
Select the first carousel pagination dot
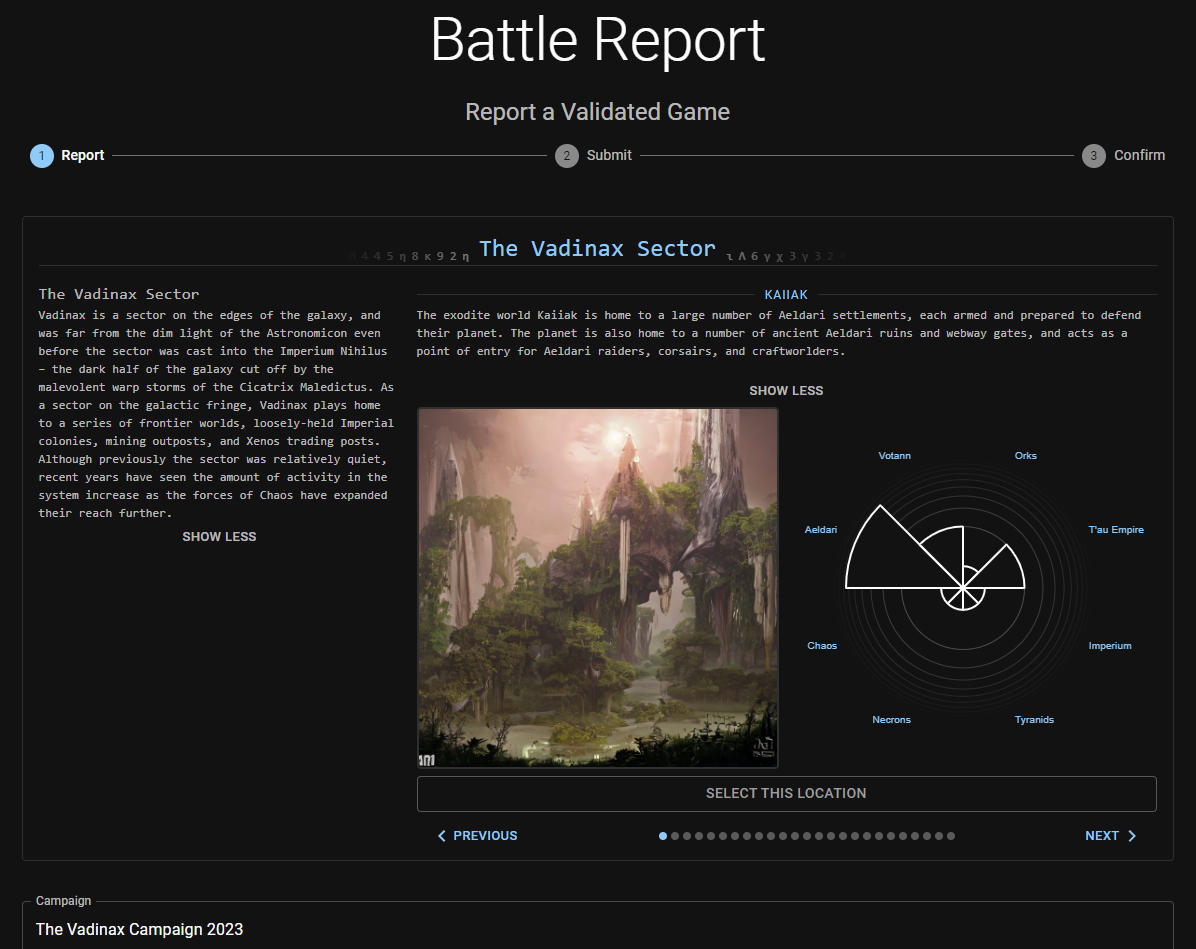pyautogui.click(x=663, y=836)
